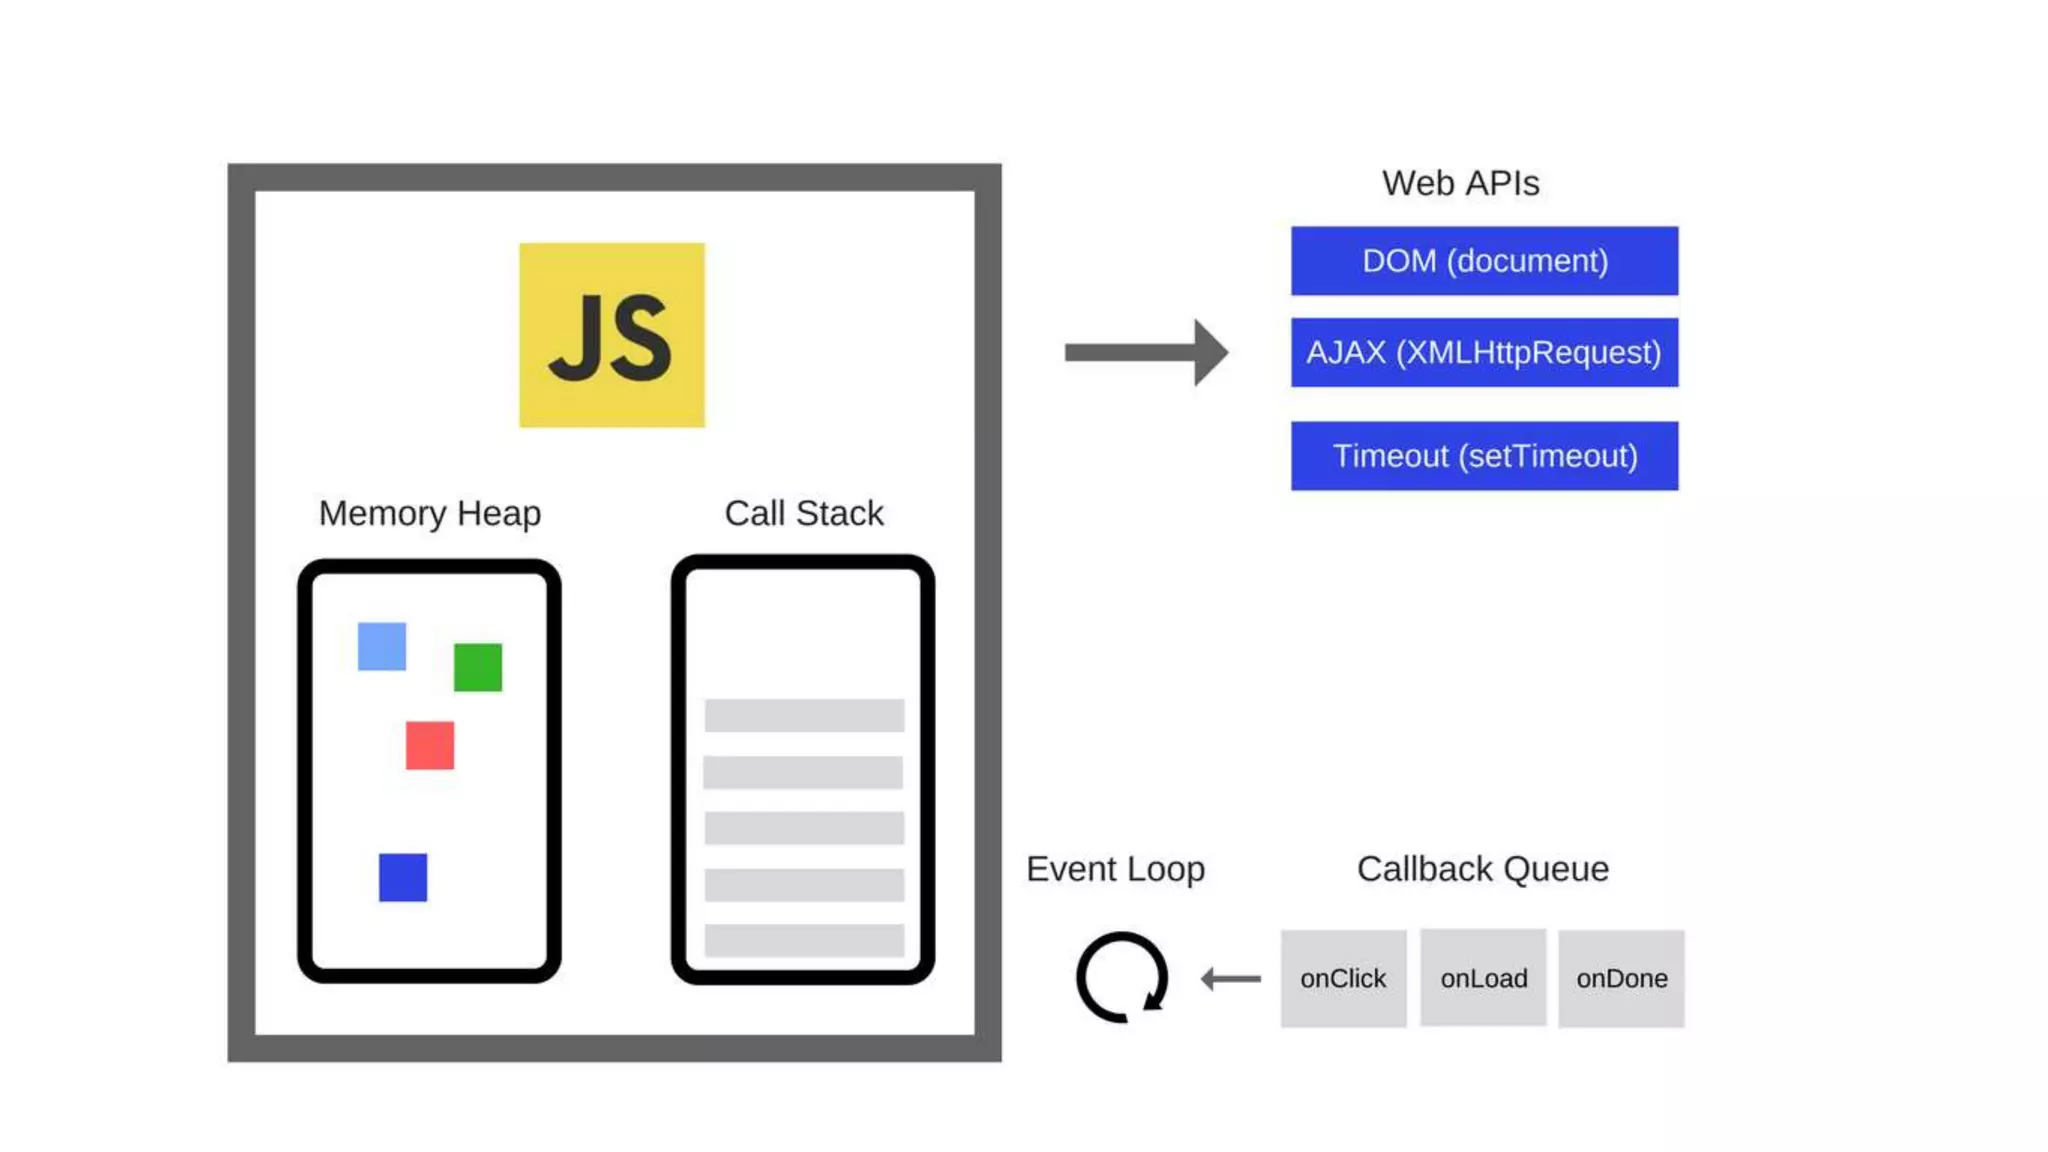Click the Timeout (setTimeout) button

tap(1484, 456)
